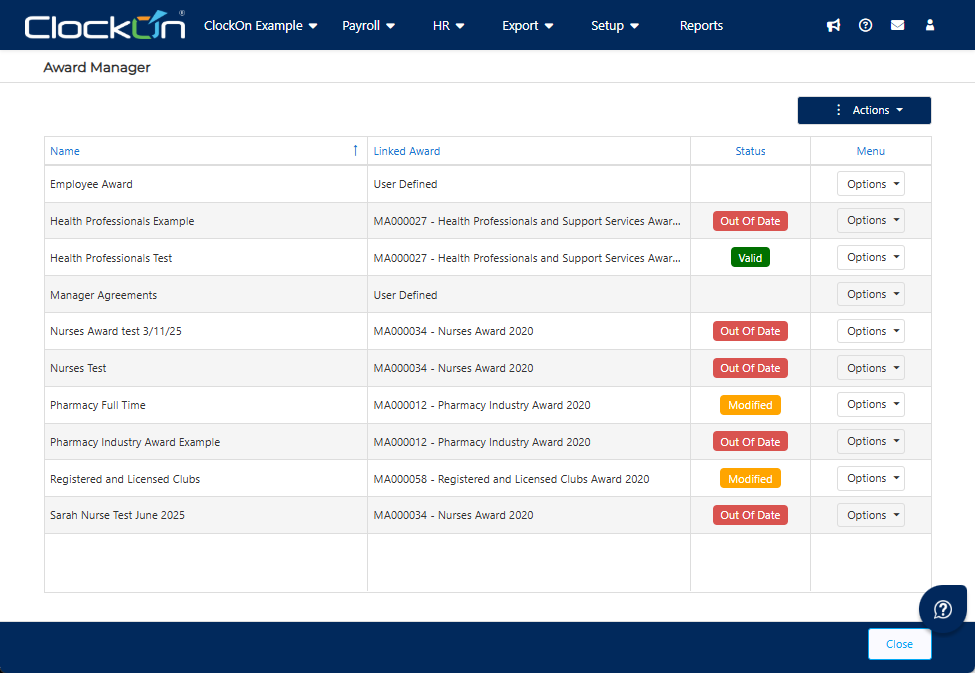Open the messages envelope icon
This screenshot has width=975, height=673.
point(897,26)
